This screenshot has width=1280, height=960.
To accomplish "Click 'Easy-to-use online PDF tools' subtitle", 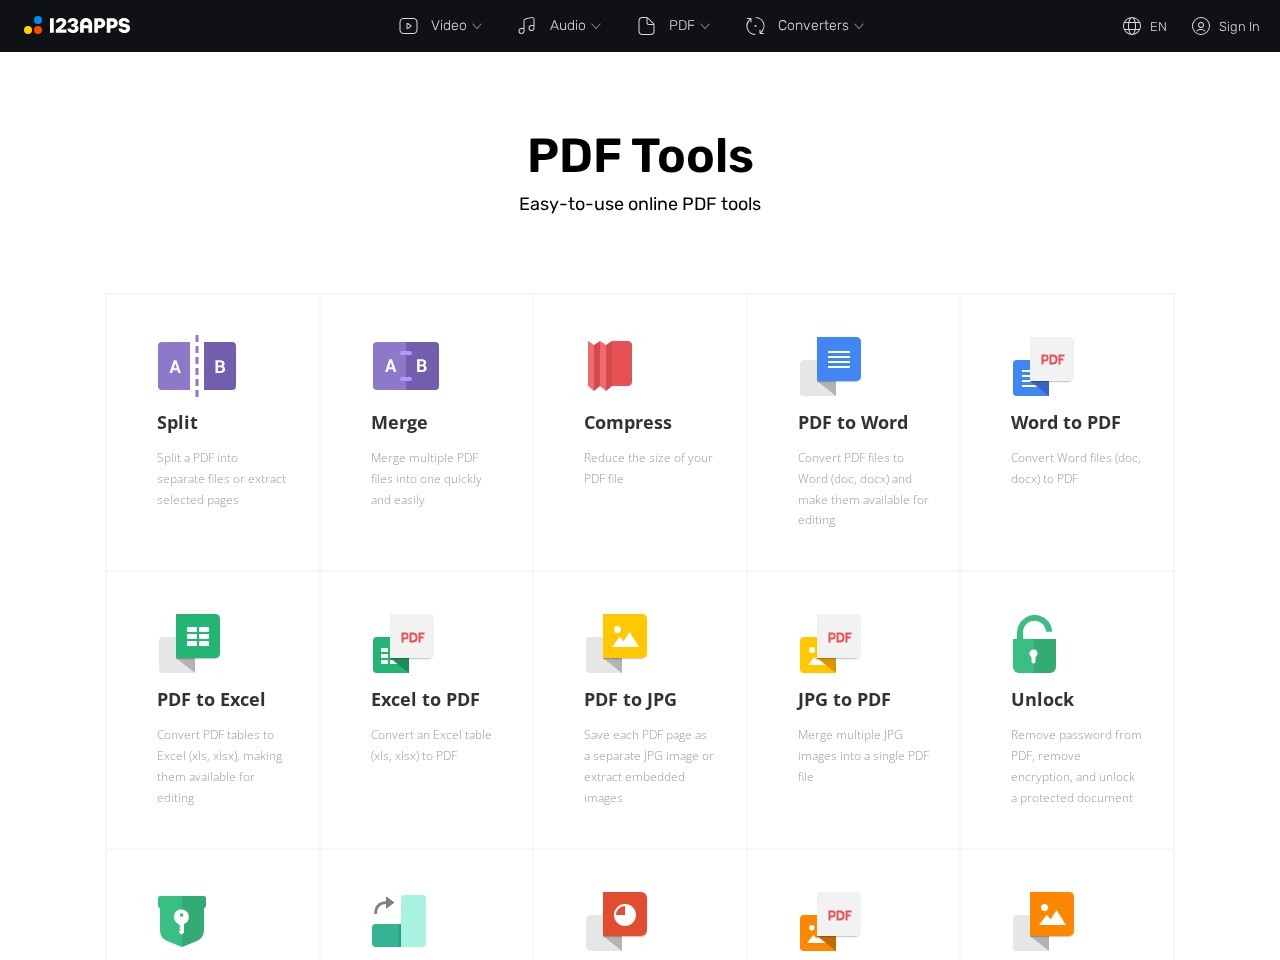I will (640, 204).
